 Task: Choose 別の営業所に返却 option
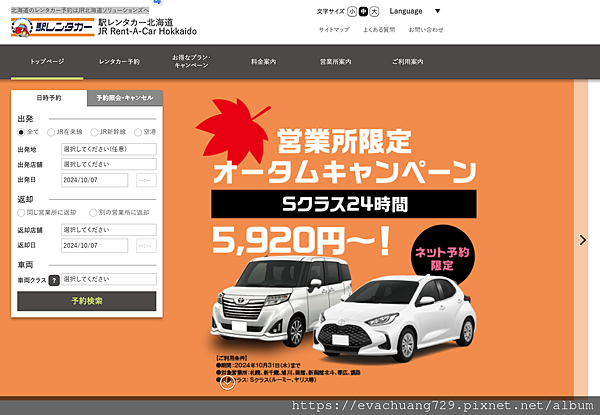coord(93,213)
